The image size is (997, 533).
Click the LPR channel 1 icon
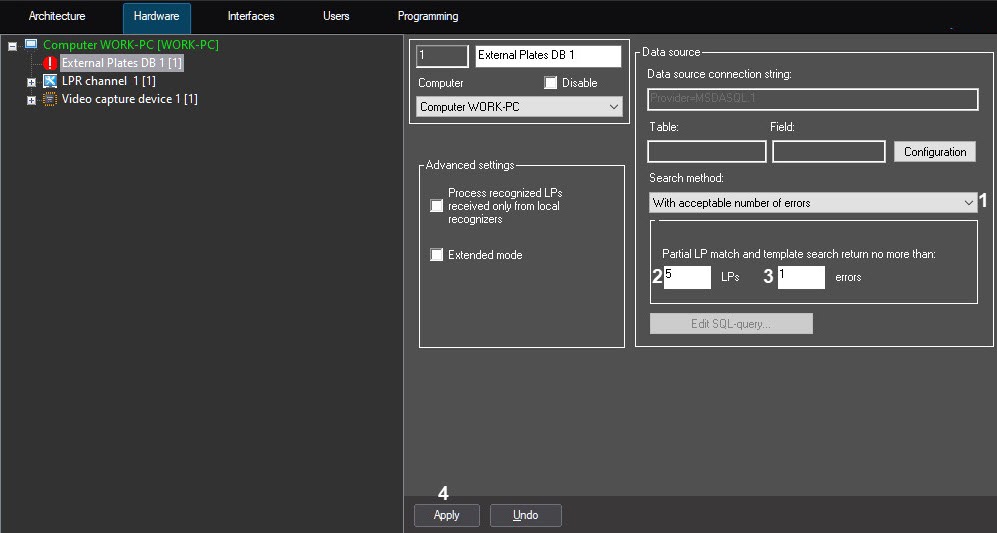(50, 81)
